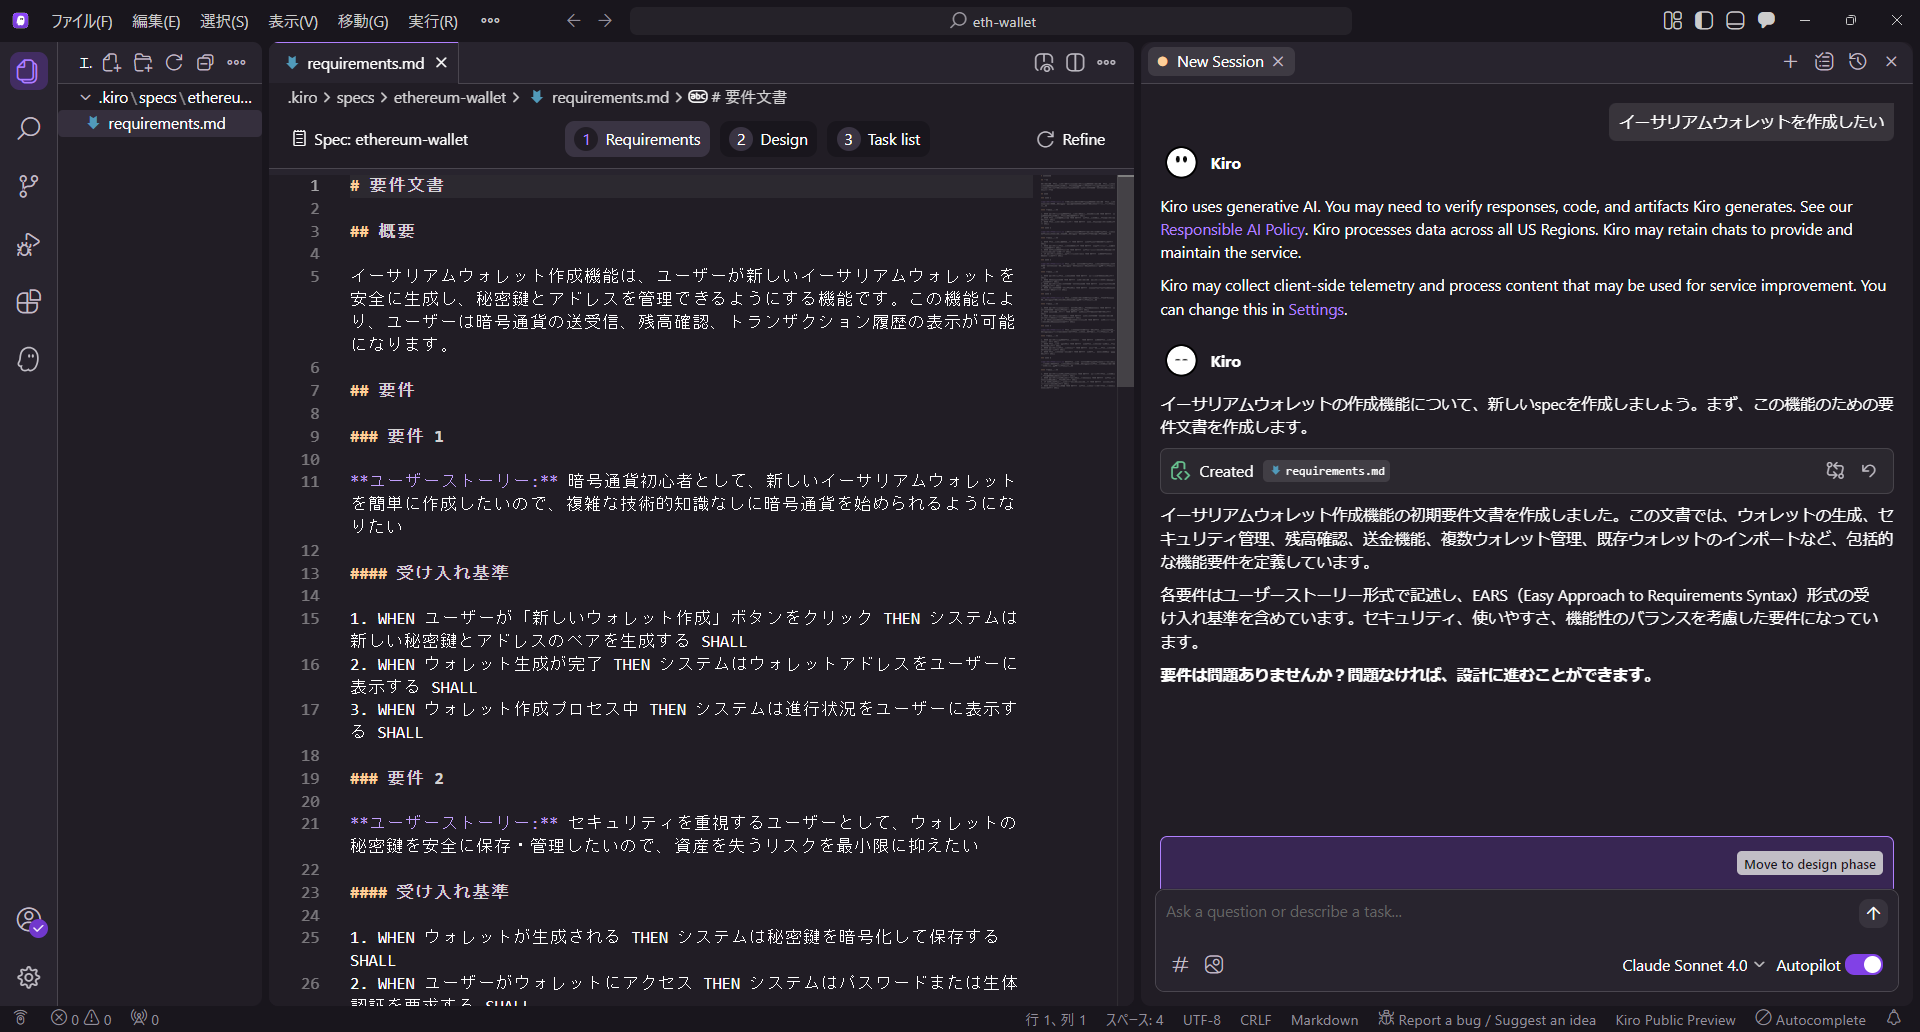This screenshot has width=1920, height=1032.
Task: Close the requirements.md editor tab
Action: [x=441, y=63]
